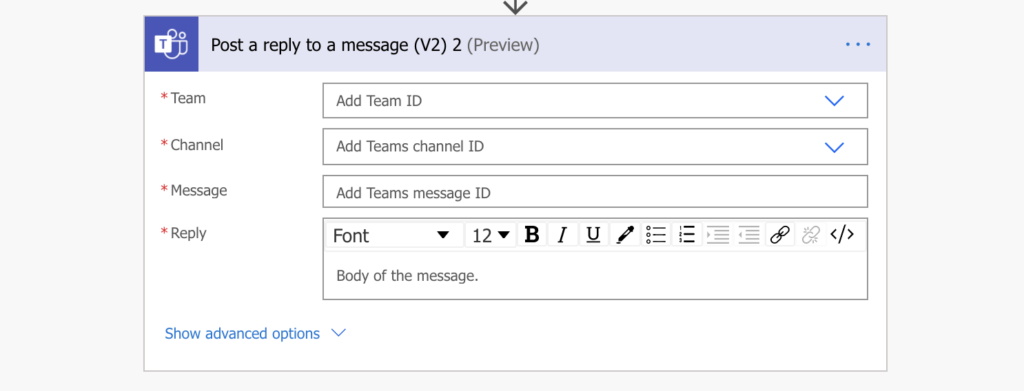Click the increase indent icon
The width and height of the screenshot is (1024, 391).
tap(718, 234)
